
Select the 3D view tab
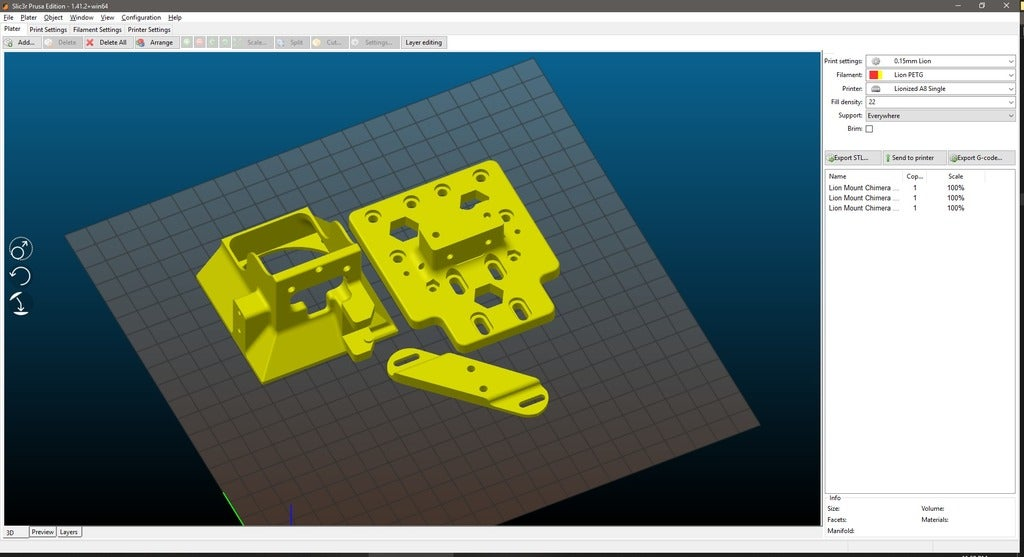[16, 532]
